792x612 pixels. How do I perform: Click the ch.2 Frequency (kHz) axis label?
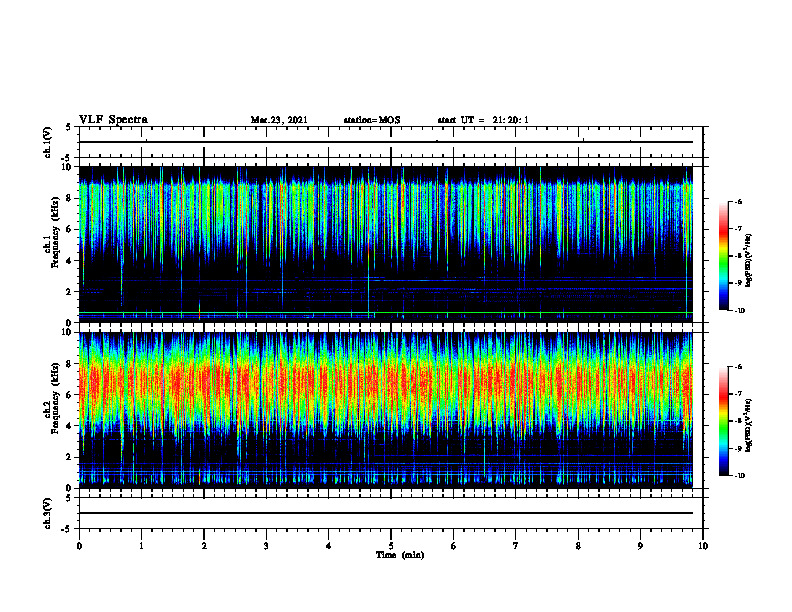[x=52, y=398]
